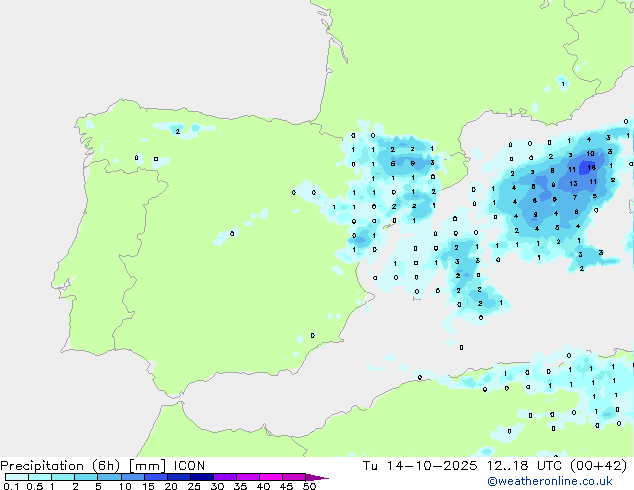Select the "ICON" model name text

[189, 466]
